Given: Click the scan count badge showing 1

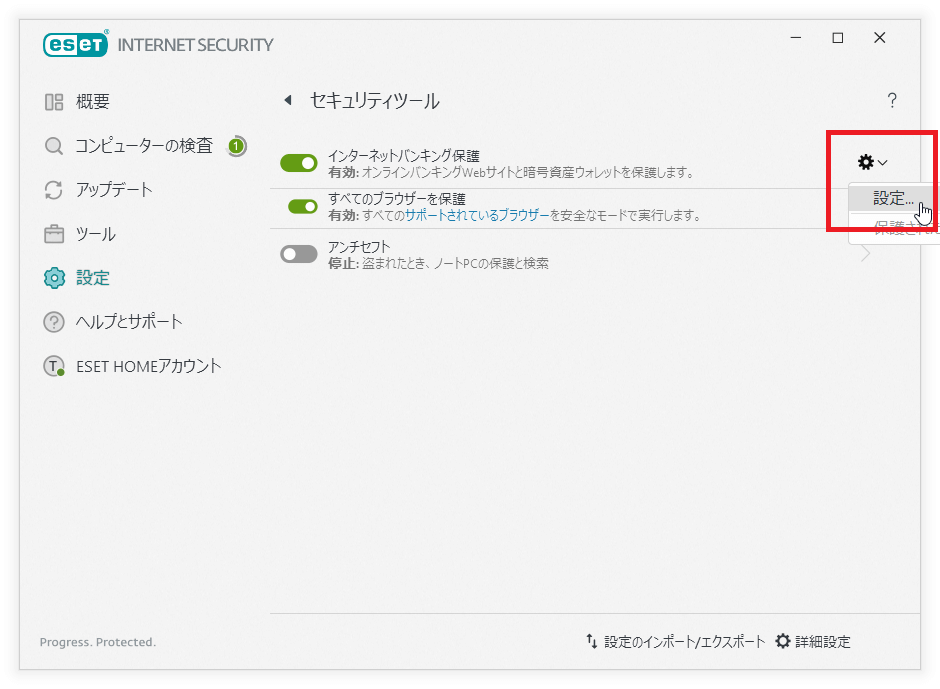Looking at the screenshot, I should (x=236, y=146).
